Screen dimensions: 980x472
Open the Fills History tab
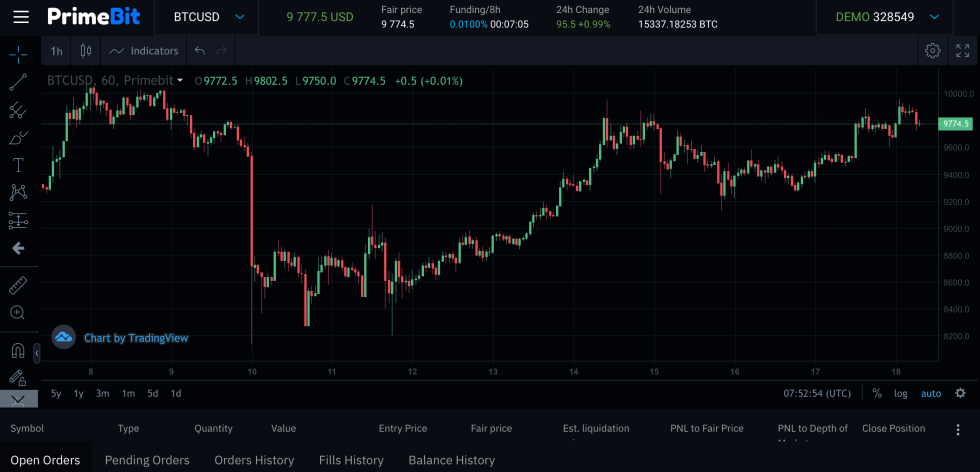tap(351, 460)
